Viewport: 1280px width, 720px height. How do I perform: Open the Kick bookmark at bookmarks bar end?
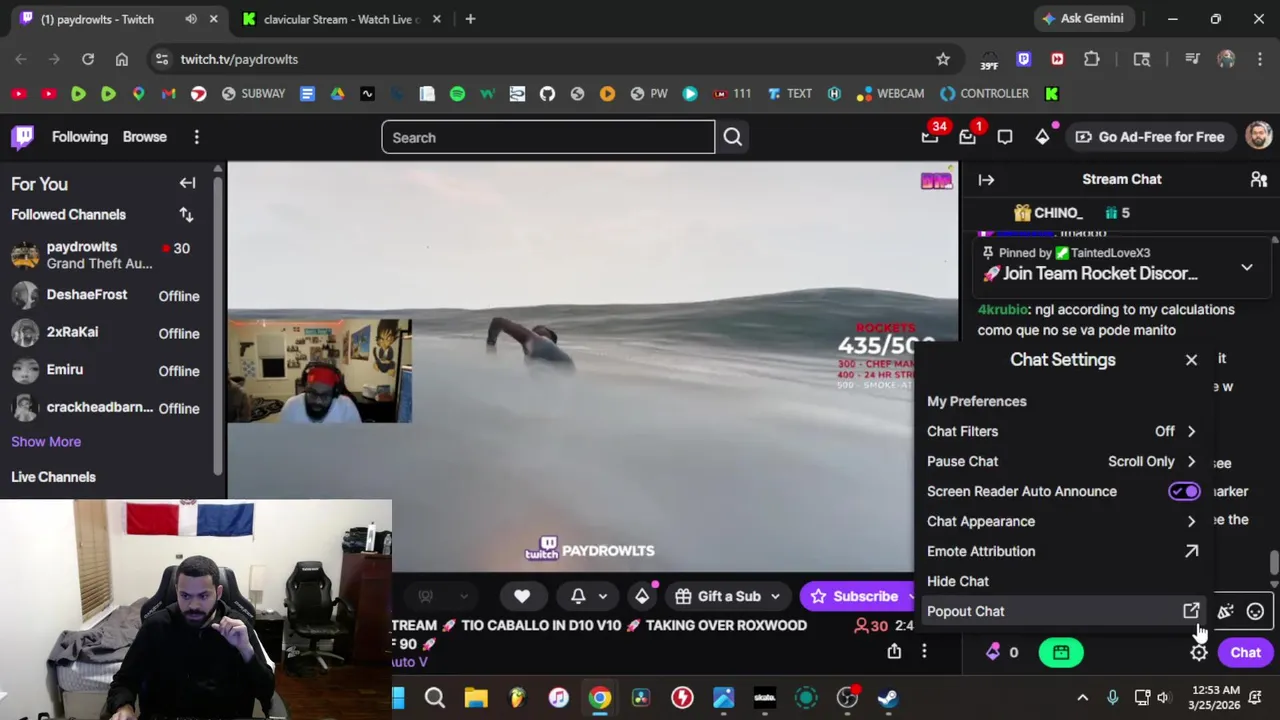(x=1052, y=94)
